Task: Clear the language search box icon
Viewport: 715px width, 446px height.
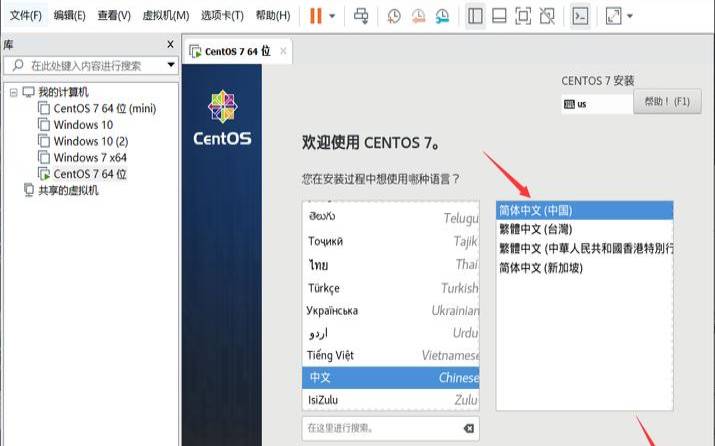Action: point(468,428)
